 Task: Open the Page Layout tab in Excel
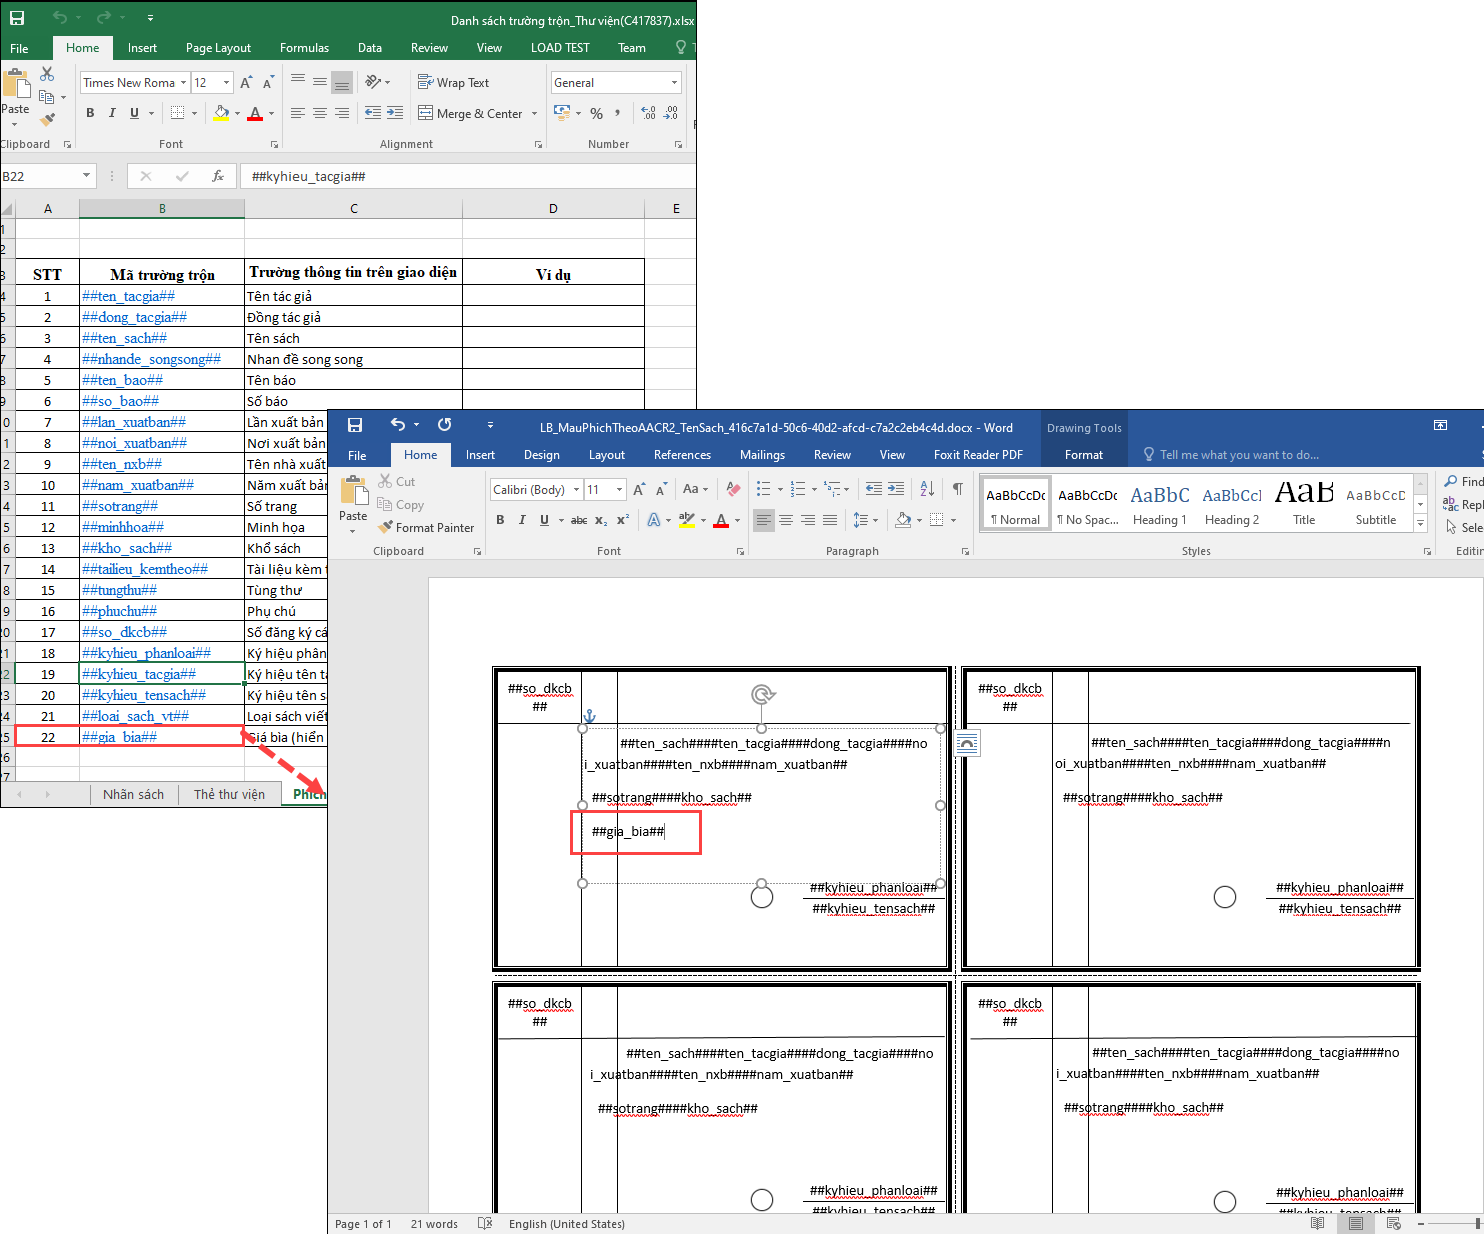coord(218,48)
